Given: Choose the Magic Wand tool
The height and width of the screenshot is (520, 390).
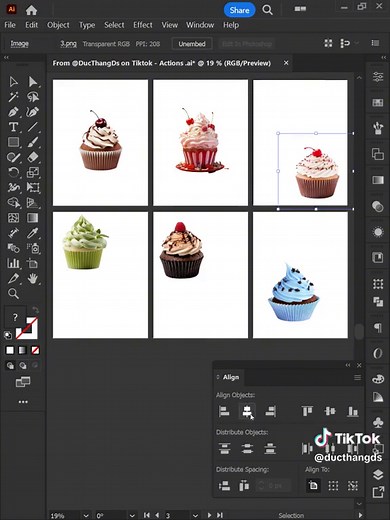Looking at the screenshot, I should pos(13,97).
